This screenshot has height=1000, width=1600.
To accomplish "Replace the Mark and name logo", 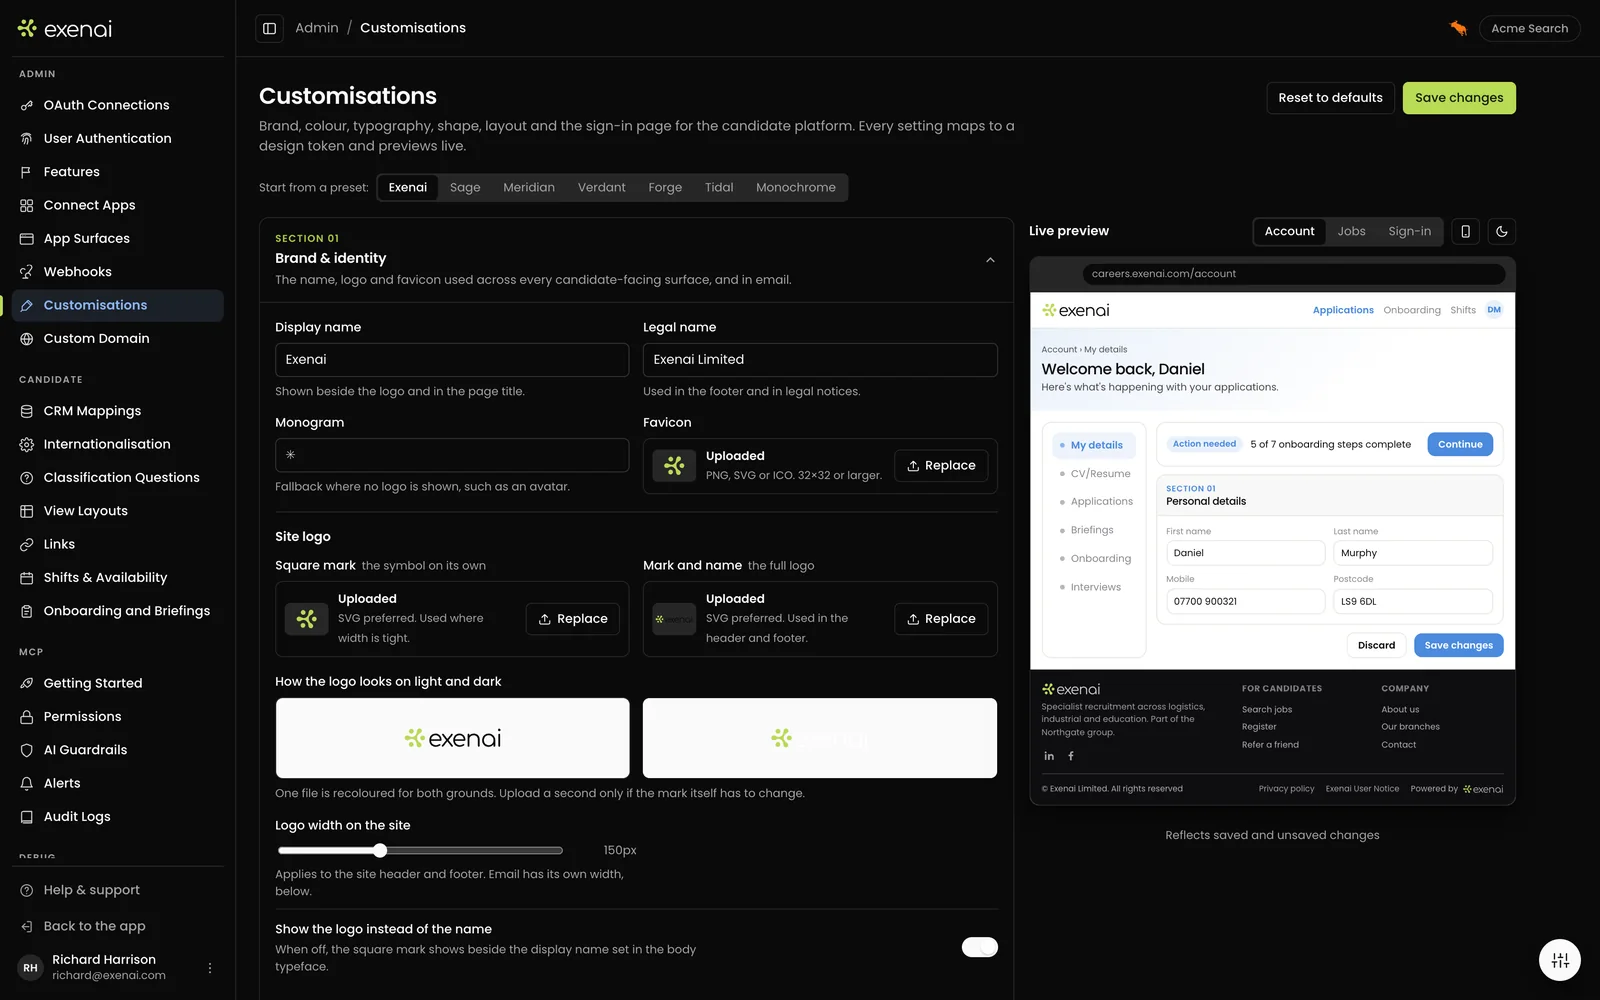I will click(941, 619).
